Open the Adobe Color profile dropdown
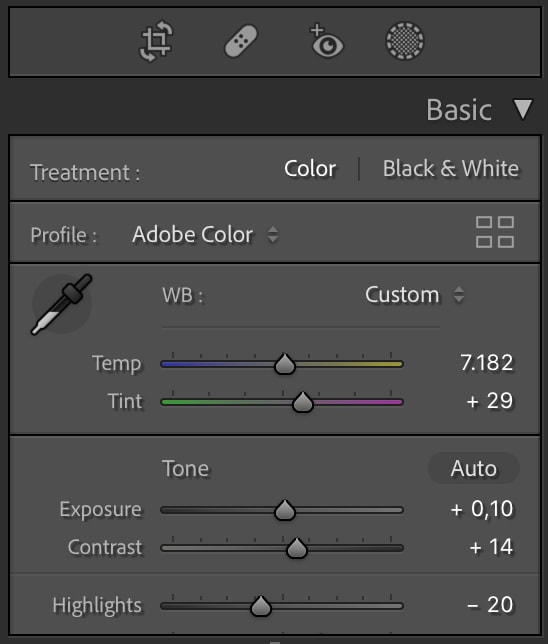The width and height of the screenshot is (548, 644). click(205, 235)
